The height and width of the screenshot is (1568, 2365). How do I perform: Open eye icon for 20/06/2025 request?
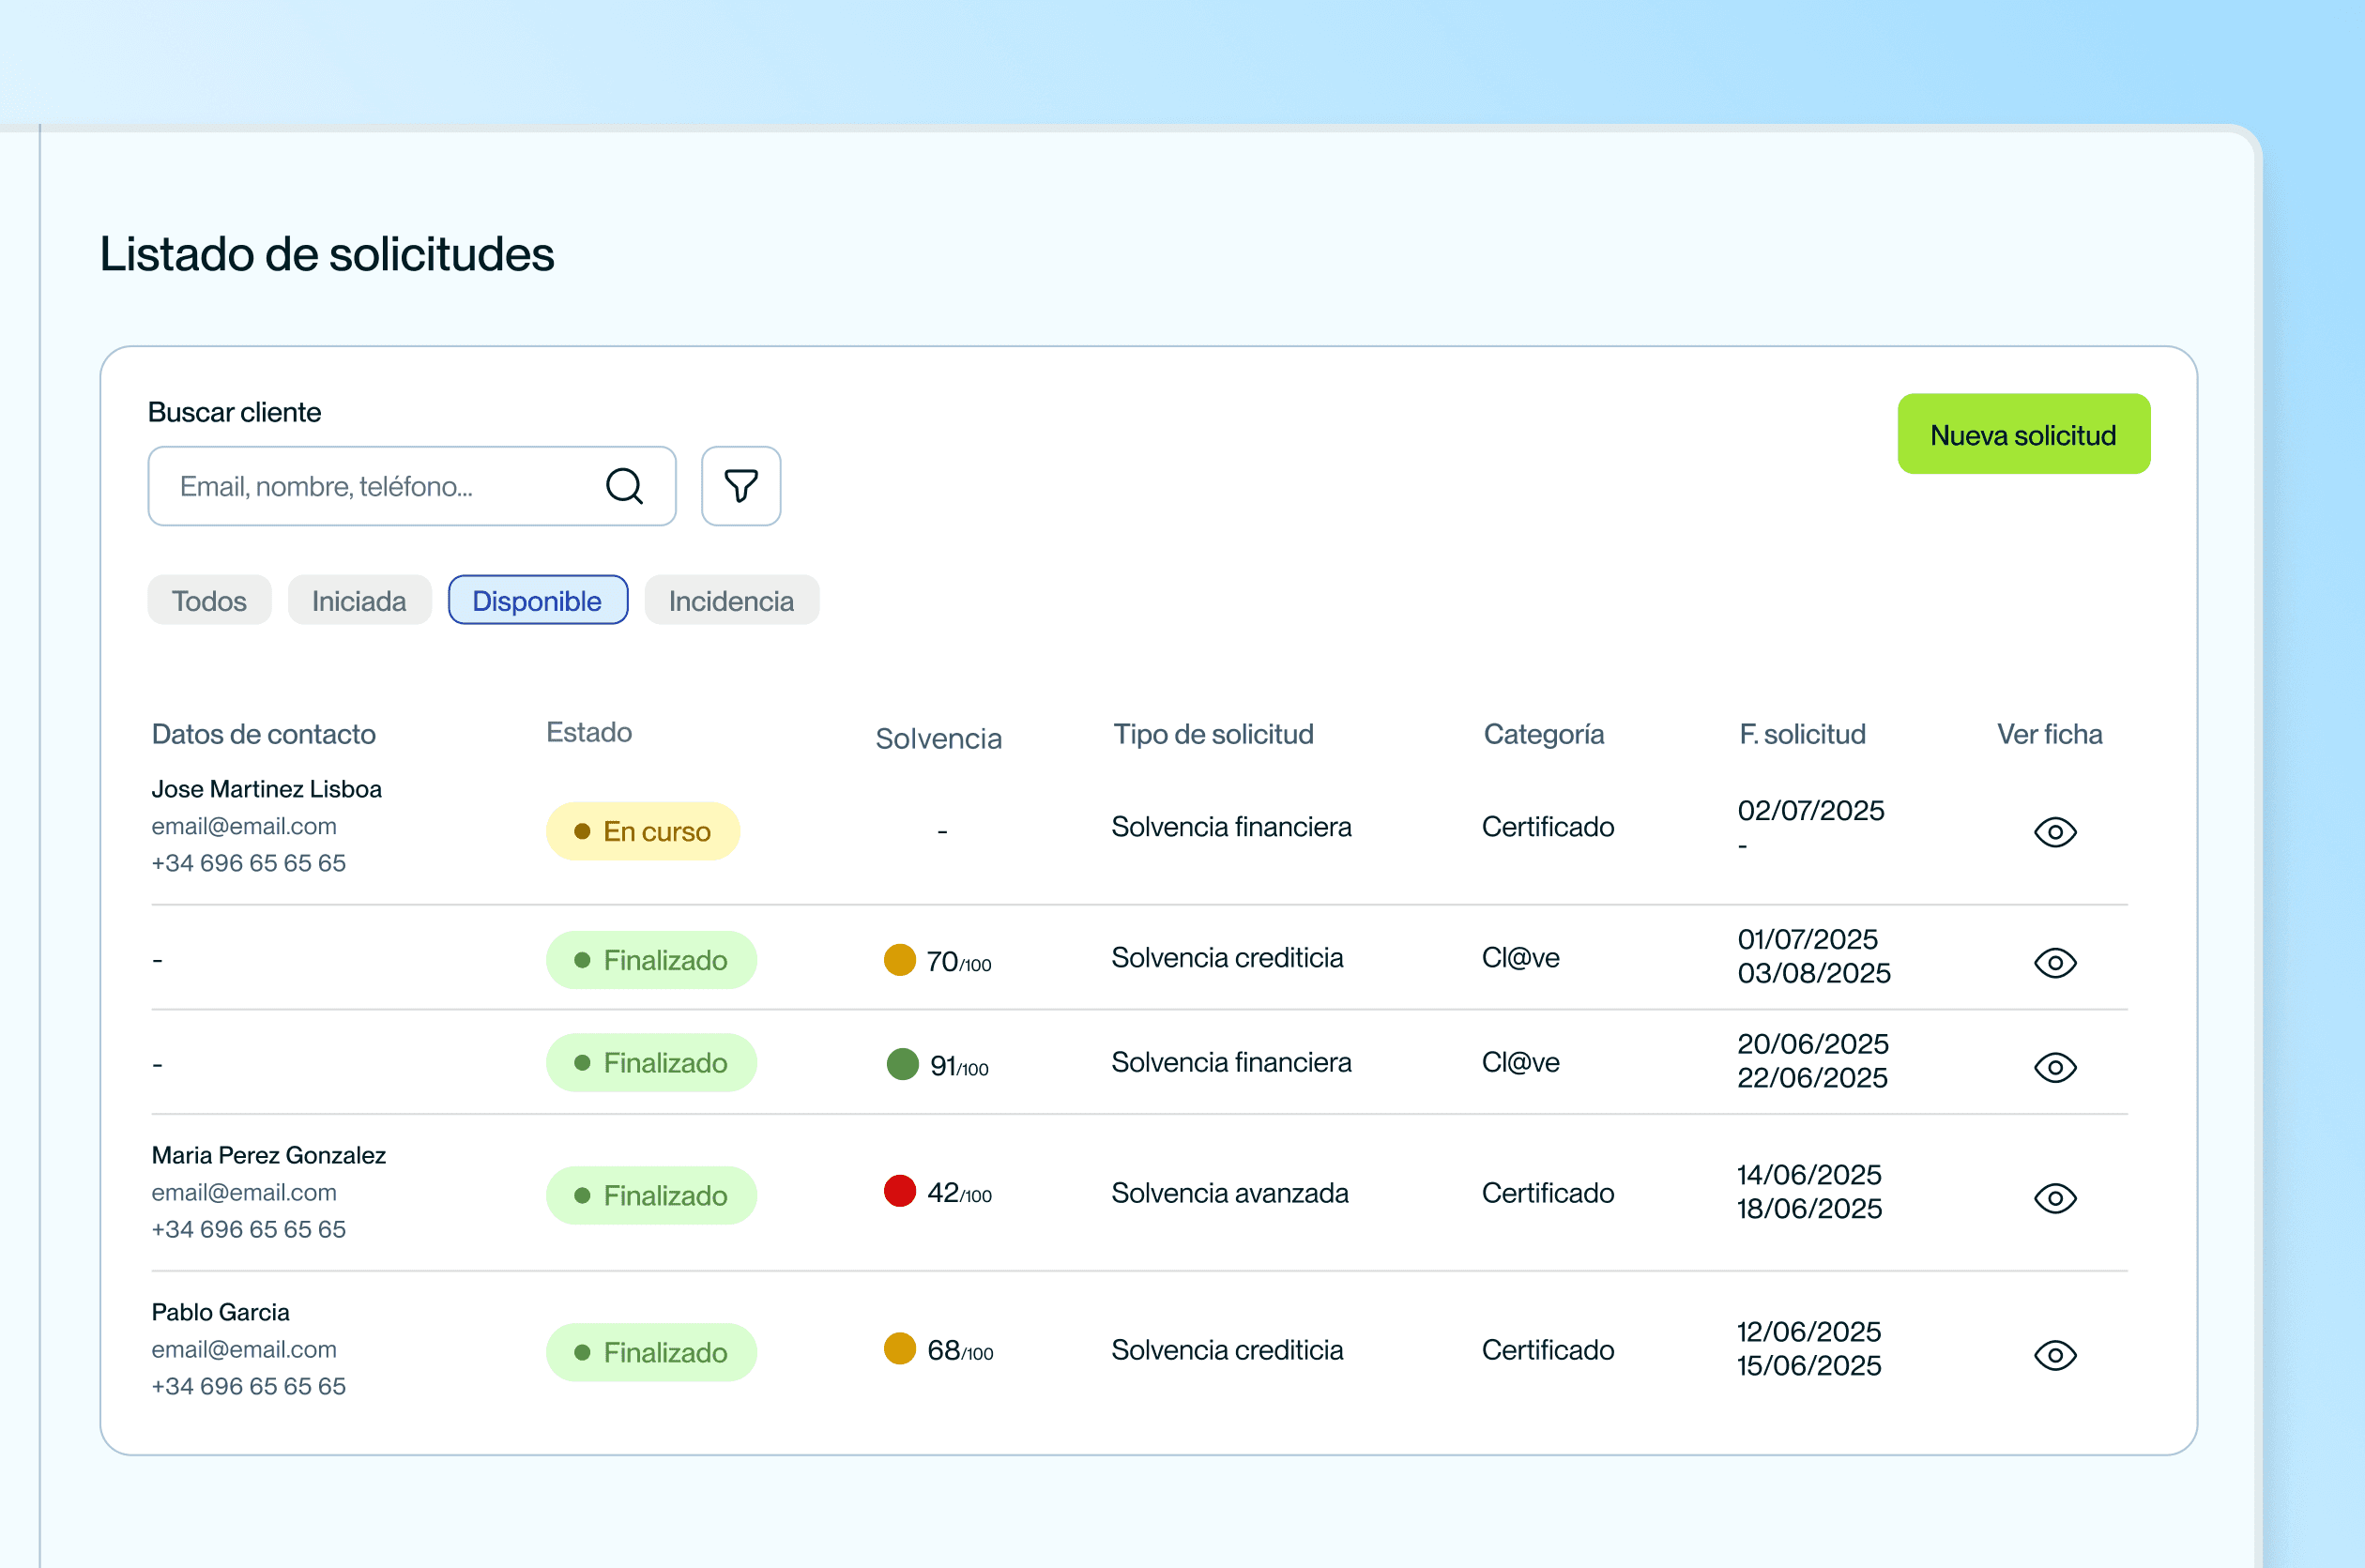pyautogui.click(x=2055, y=1067)
